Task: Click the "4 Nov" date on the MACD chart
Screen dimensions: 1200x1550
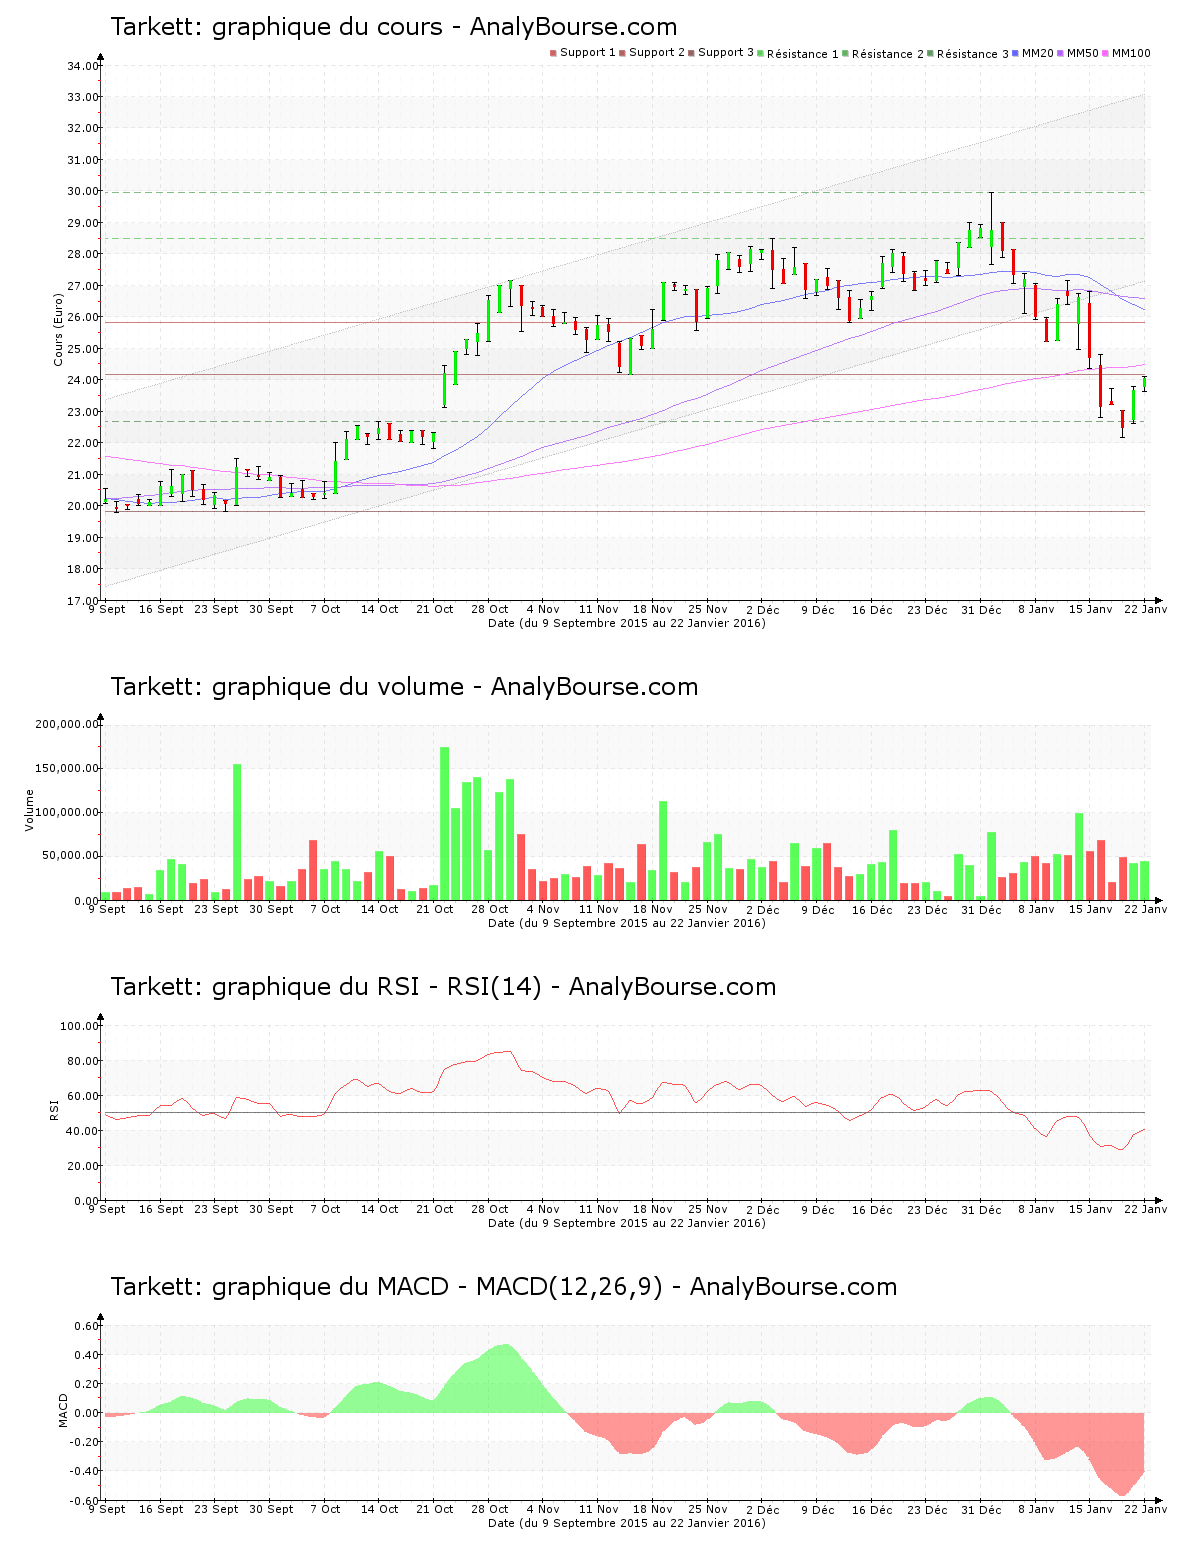Action: (543, 1509)
